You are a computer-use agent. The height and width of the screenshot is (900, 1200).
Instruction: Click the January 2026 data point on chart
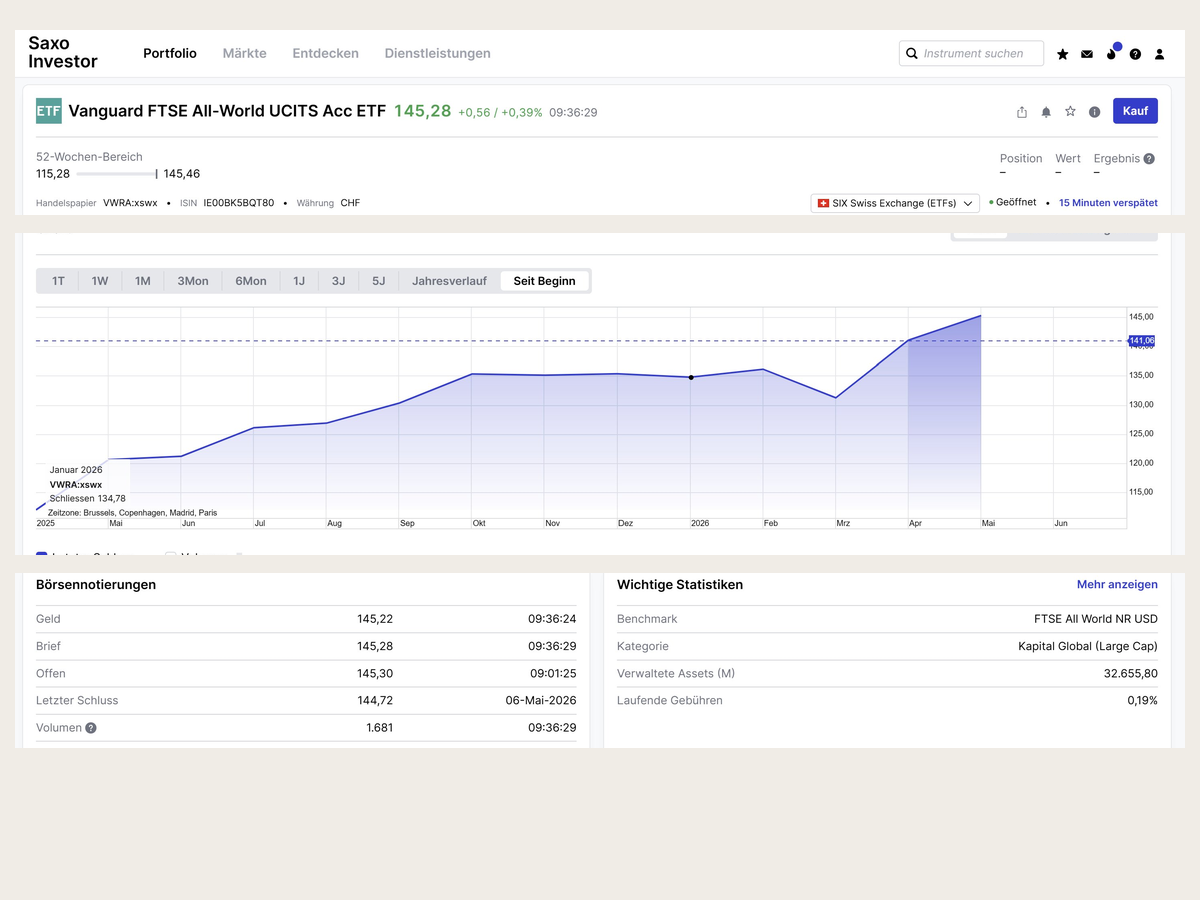[691, 377]
